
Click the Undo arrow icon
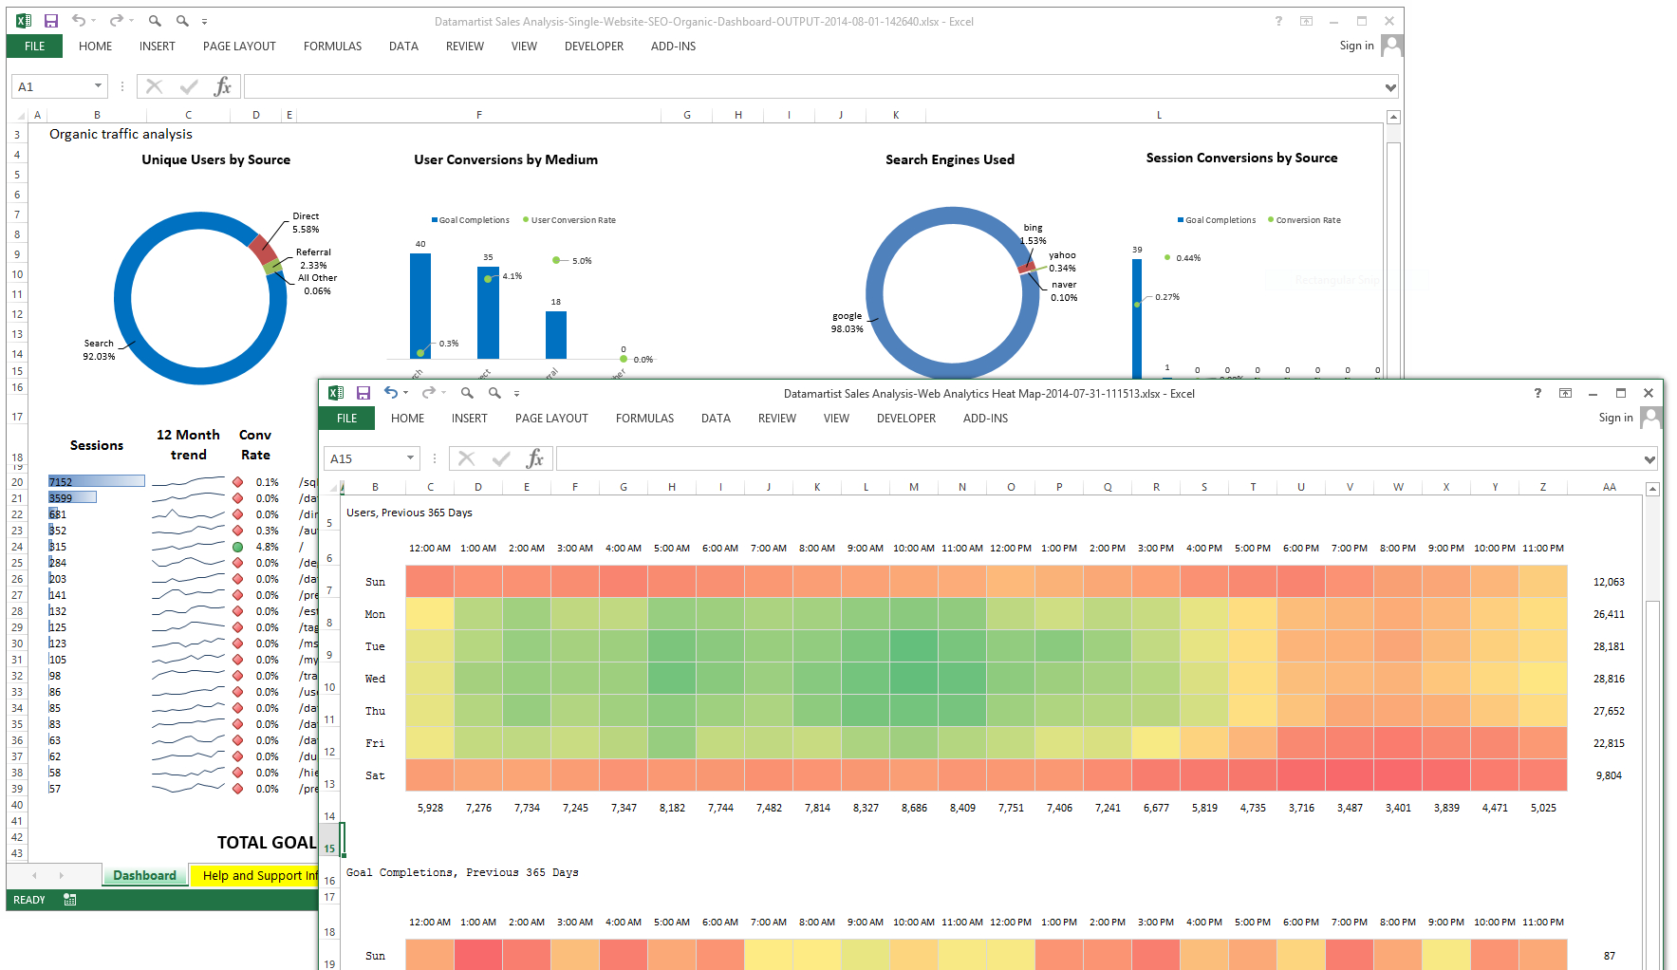393,393
